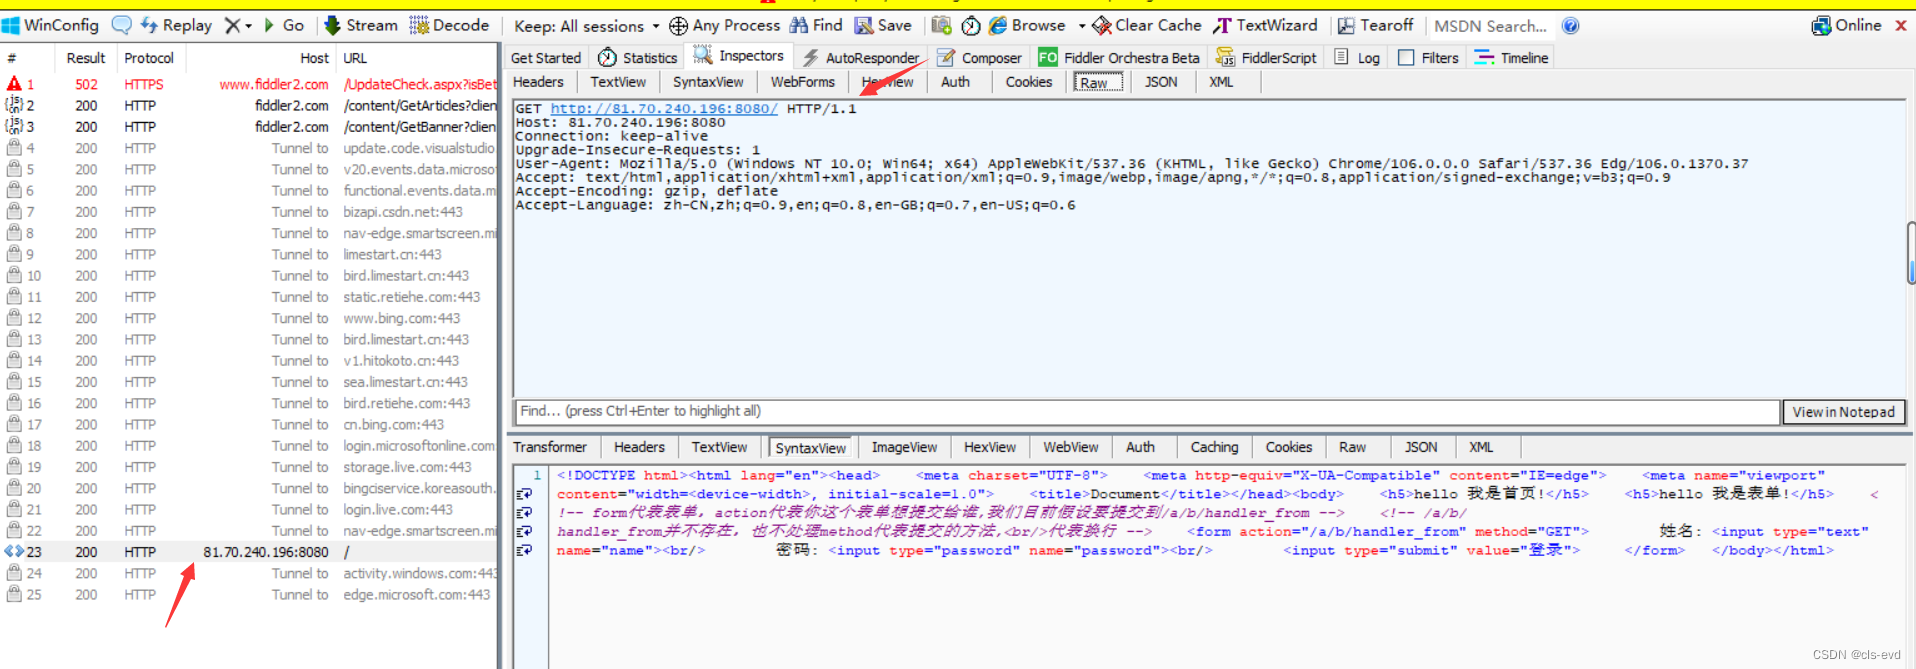
Task: Select session 25 edge.microsoft.com:443
Action: point(249,594)
